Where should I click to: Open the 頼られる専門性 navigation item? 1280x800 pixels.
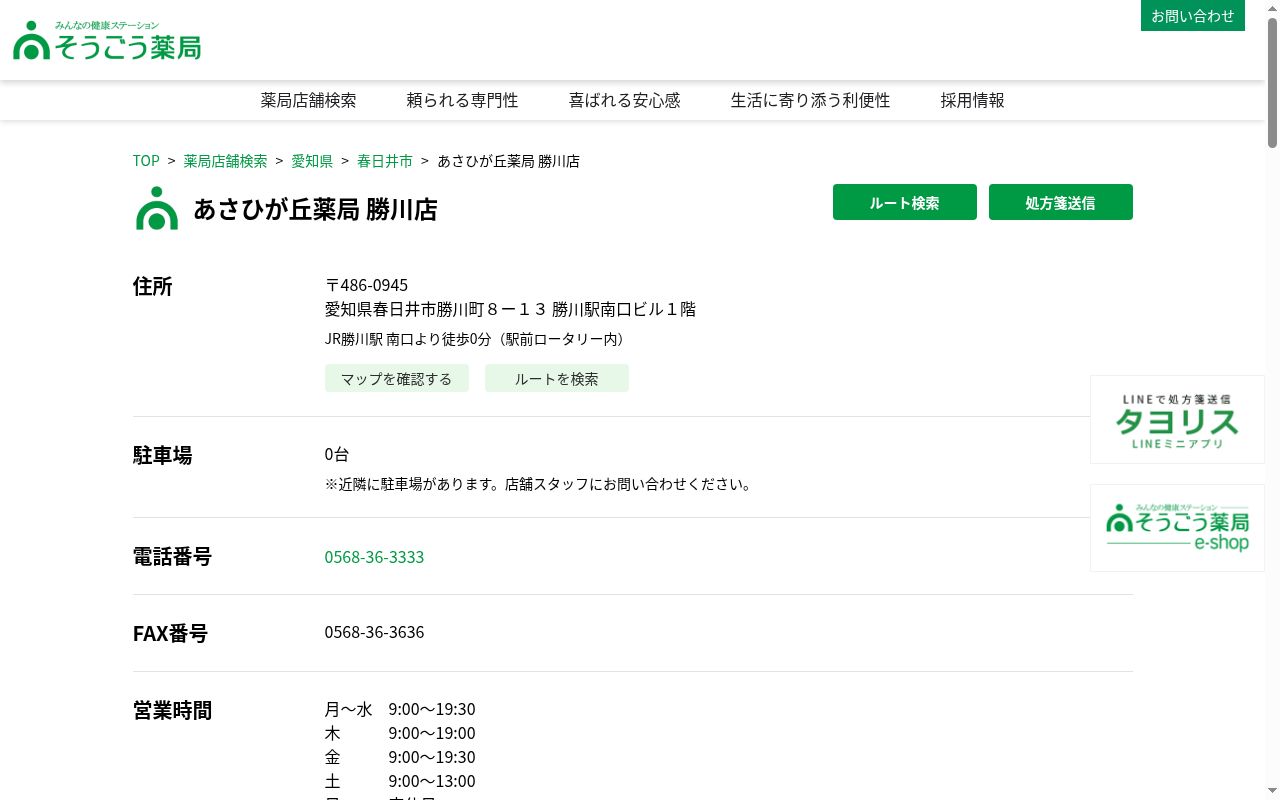[462, 100]
